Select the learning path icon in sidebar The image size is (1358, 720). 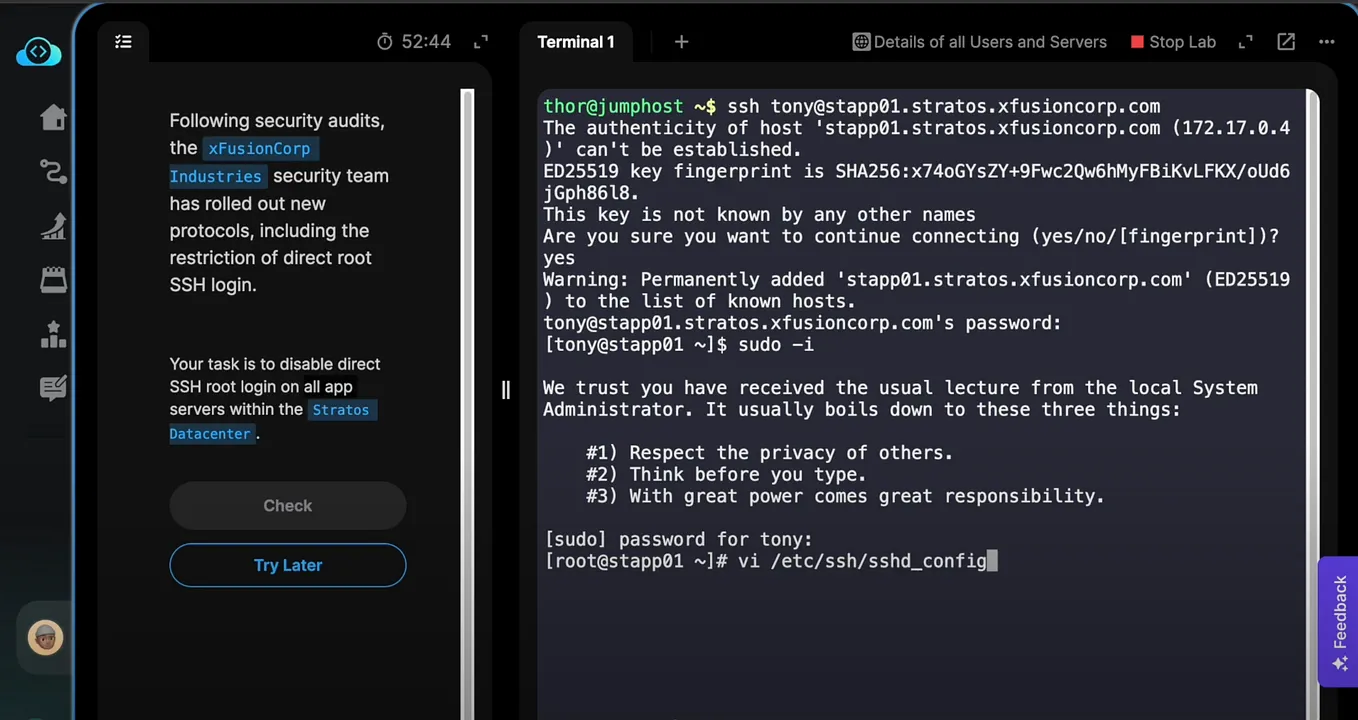click(53, 172)
